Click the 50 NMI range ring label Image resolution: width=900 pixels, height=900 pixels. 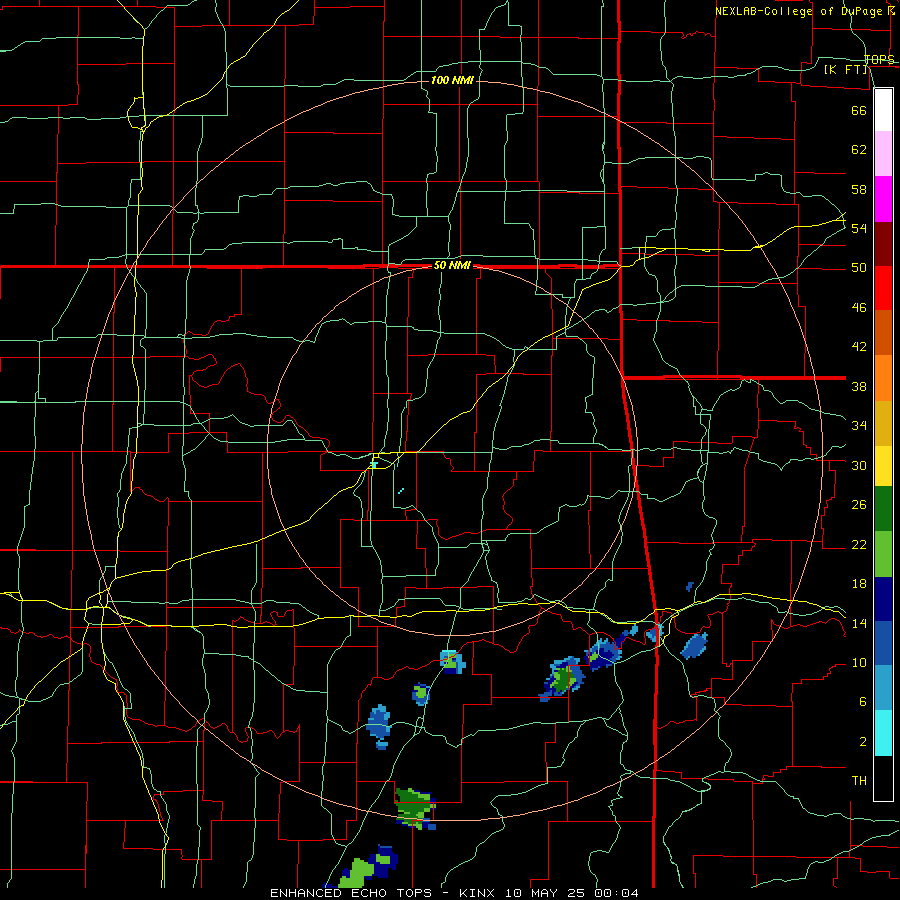[452, 265]
